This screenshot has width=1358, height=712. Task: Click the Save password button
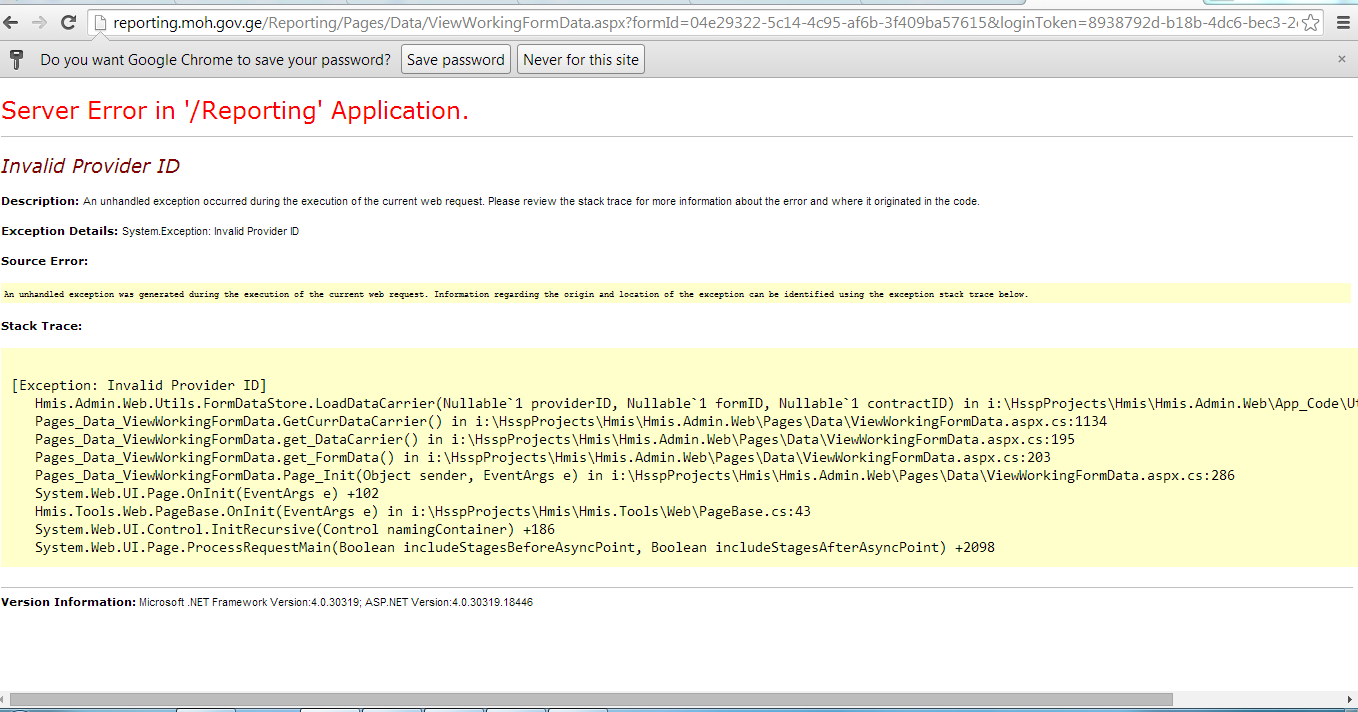pyautogui.click(x=455, y=60)
